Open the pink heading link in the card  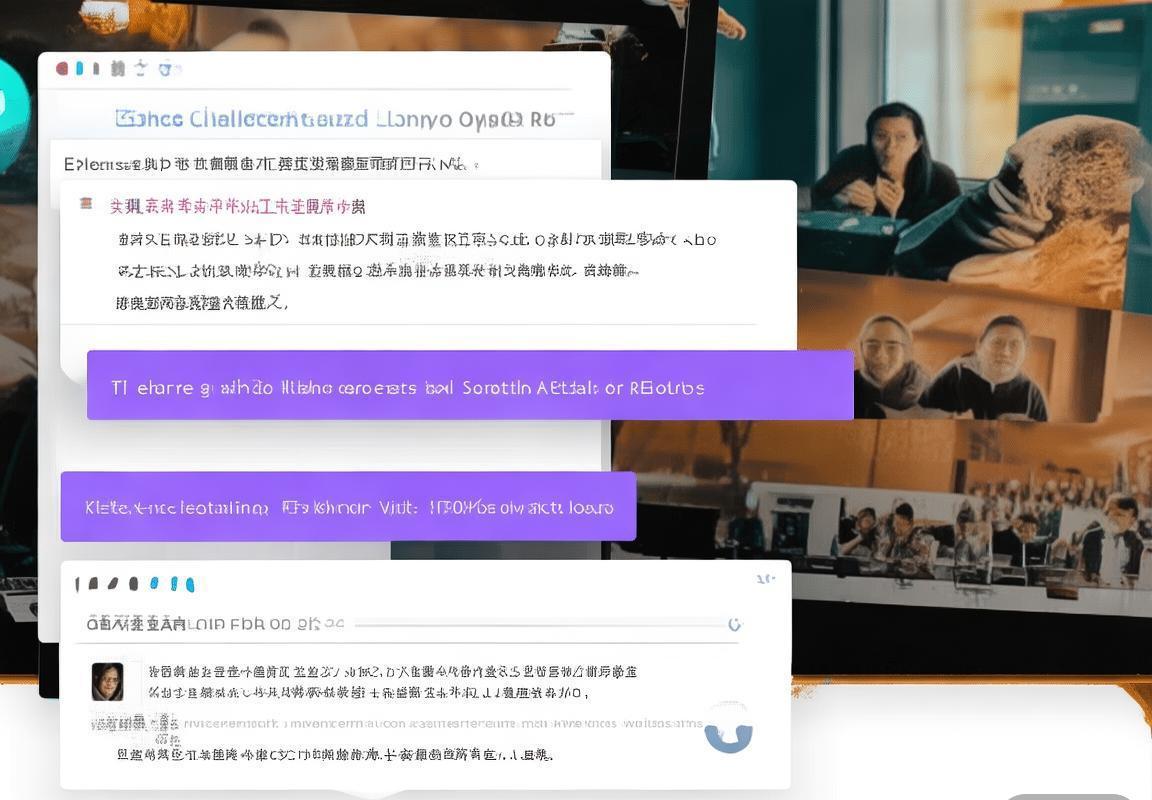click(x=237, y=207)
